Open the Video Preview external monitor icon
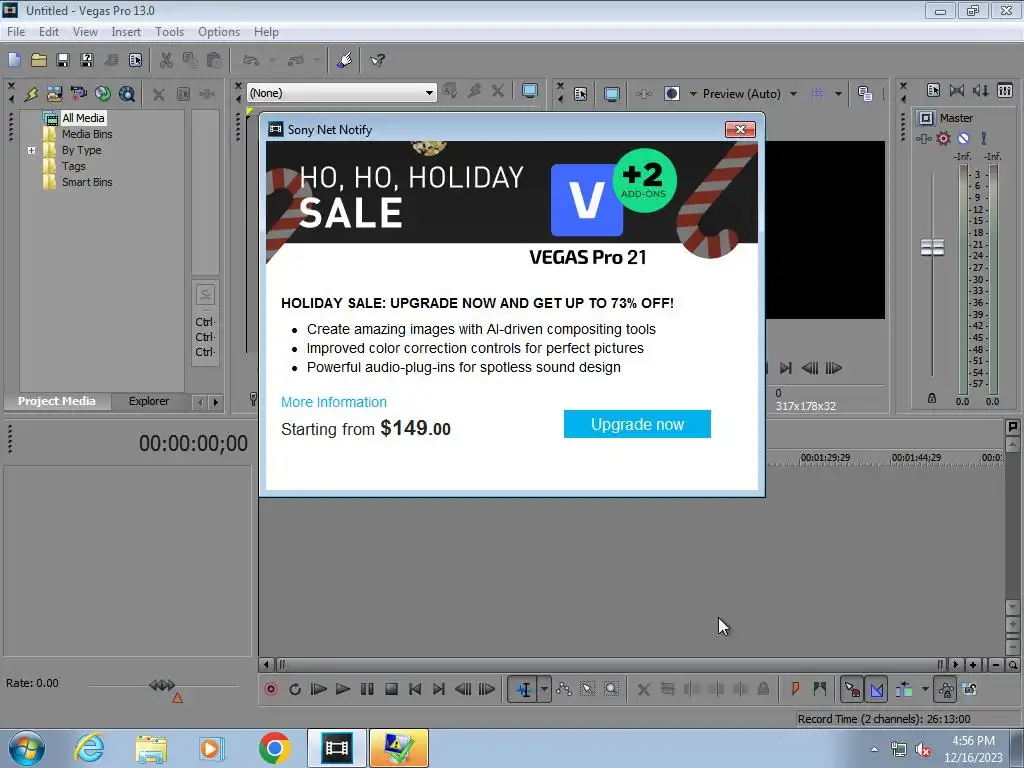1024x768 pixels. 611,94
